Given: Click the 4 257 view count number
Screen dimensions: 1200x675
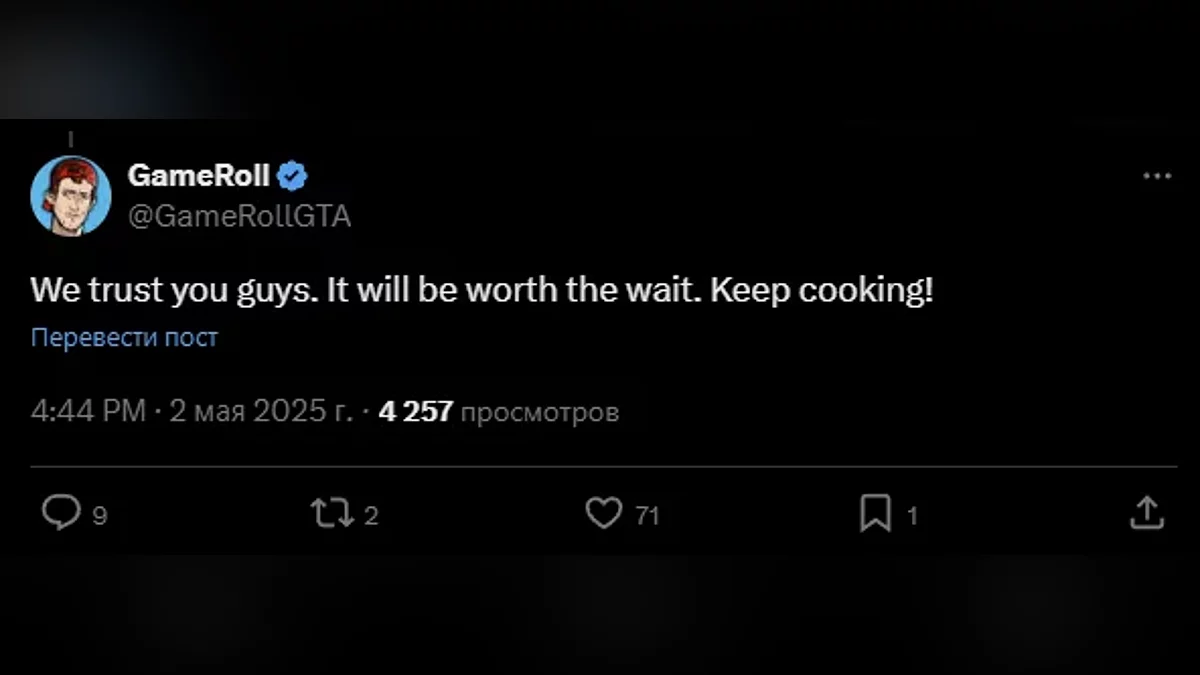Looking at the screenshot, I should tap(416, 411).
